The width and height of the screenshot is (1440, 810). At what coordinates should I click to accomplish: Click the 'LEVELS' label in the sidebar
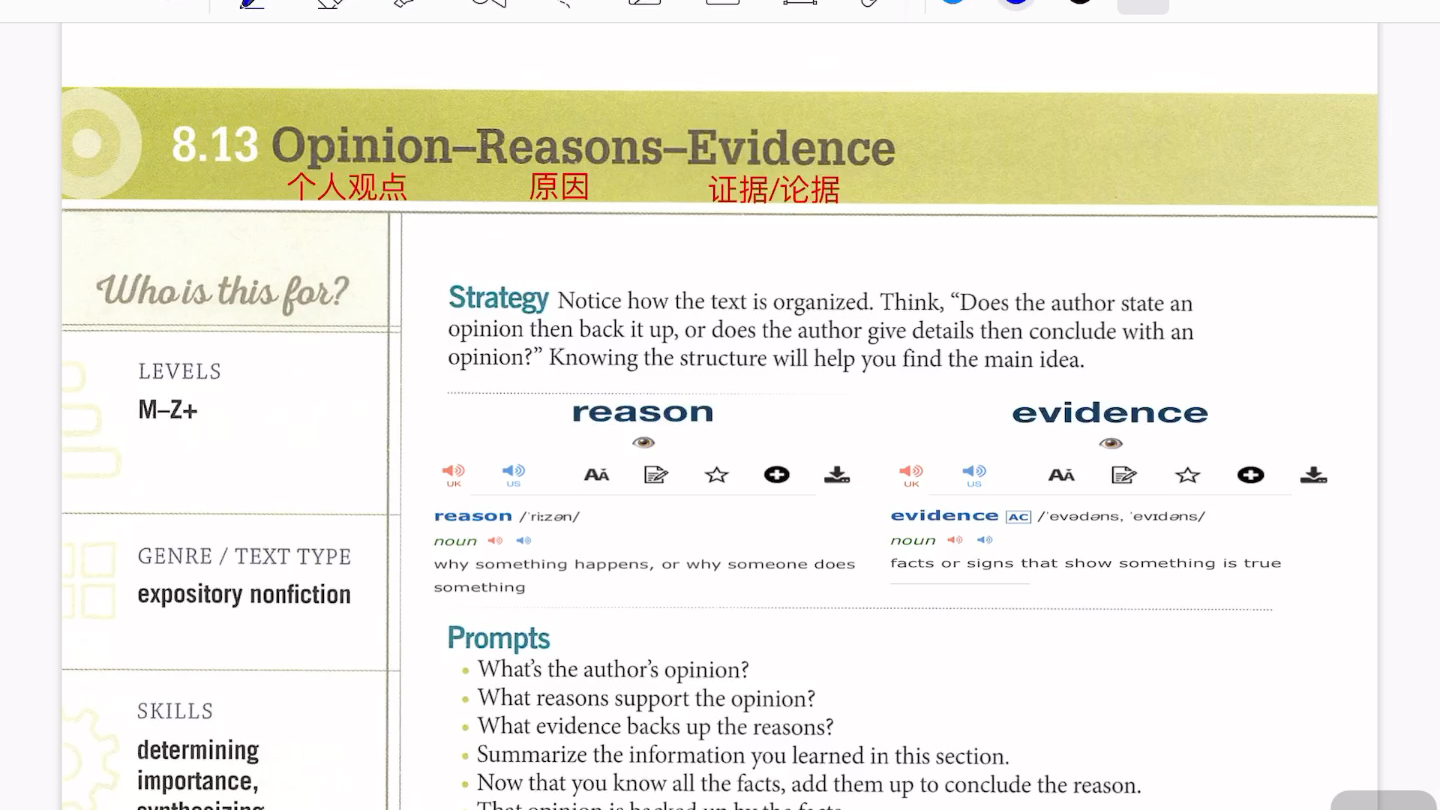tap(180, 371)
